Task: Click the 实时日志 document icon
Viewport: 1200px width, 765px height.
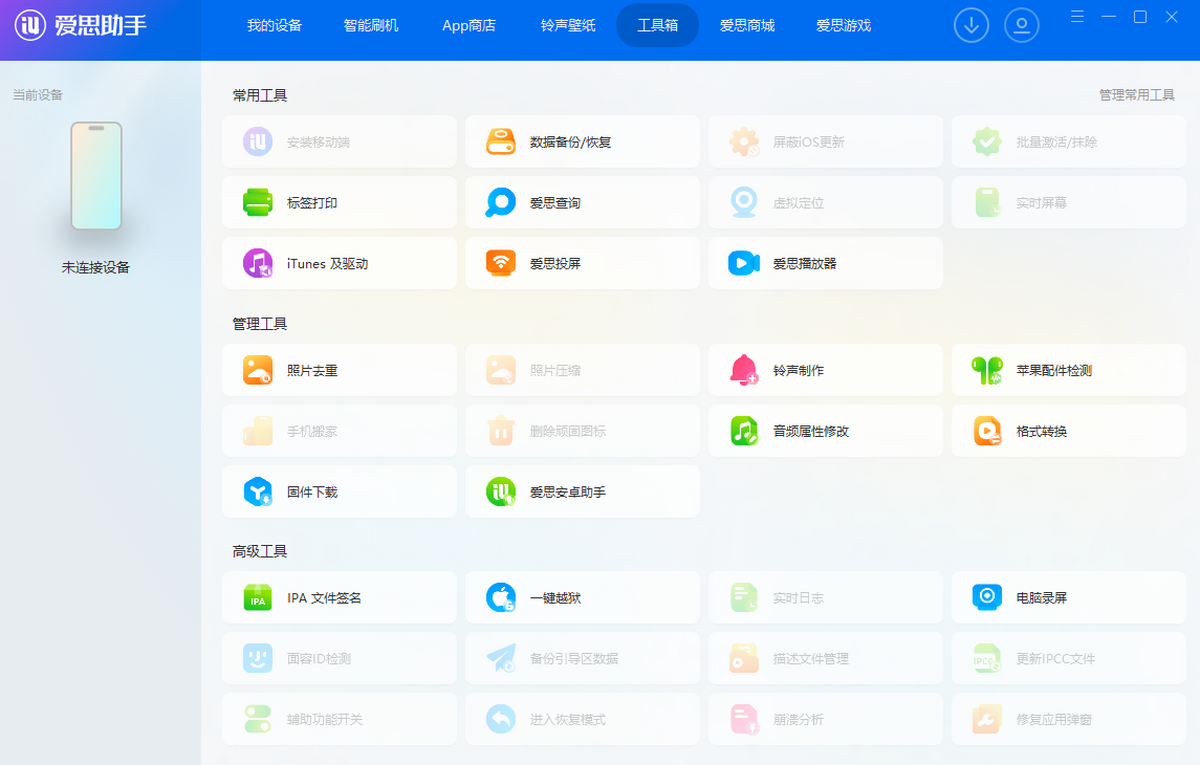Action: click(x=744, y=598)
